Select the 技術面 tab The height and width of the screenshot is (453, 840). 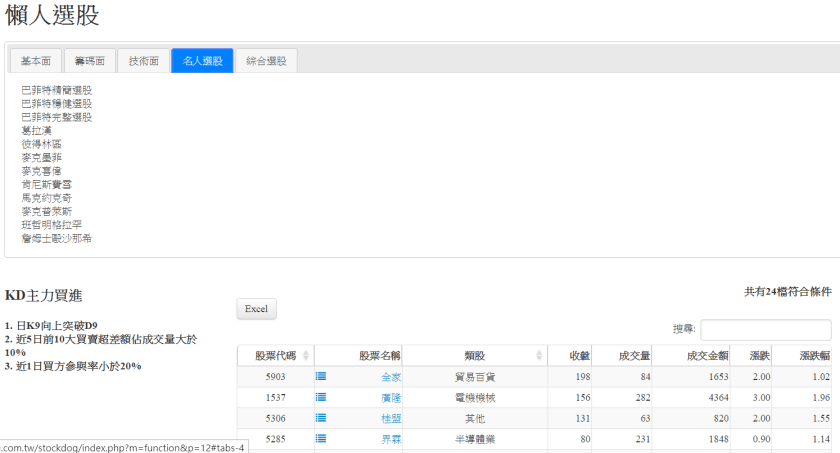[x=144, y=61]
